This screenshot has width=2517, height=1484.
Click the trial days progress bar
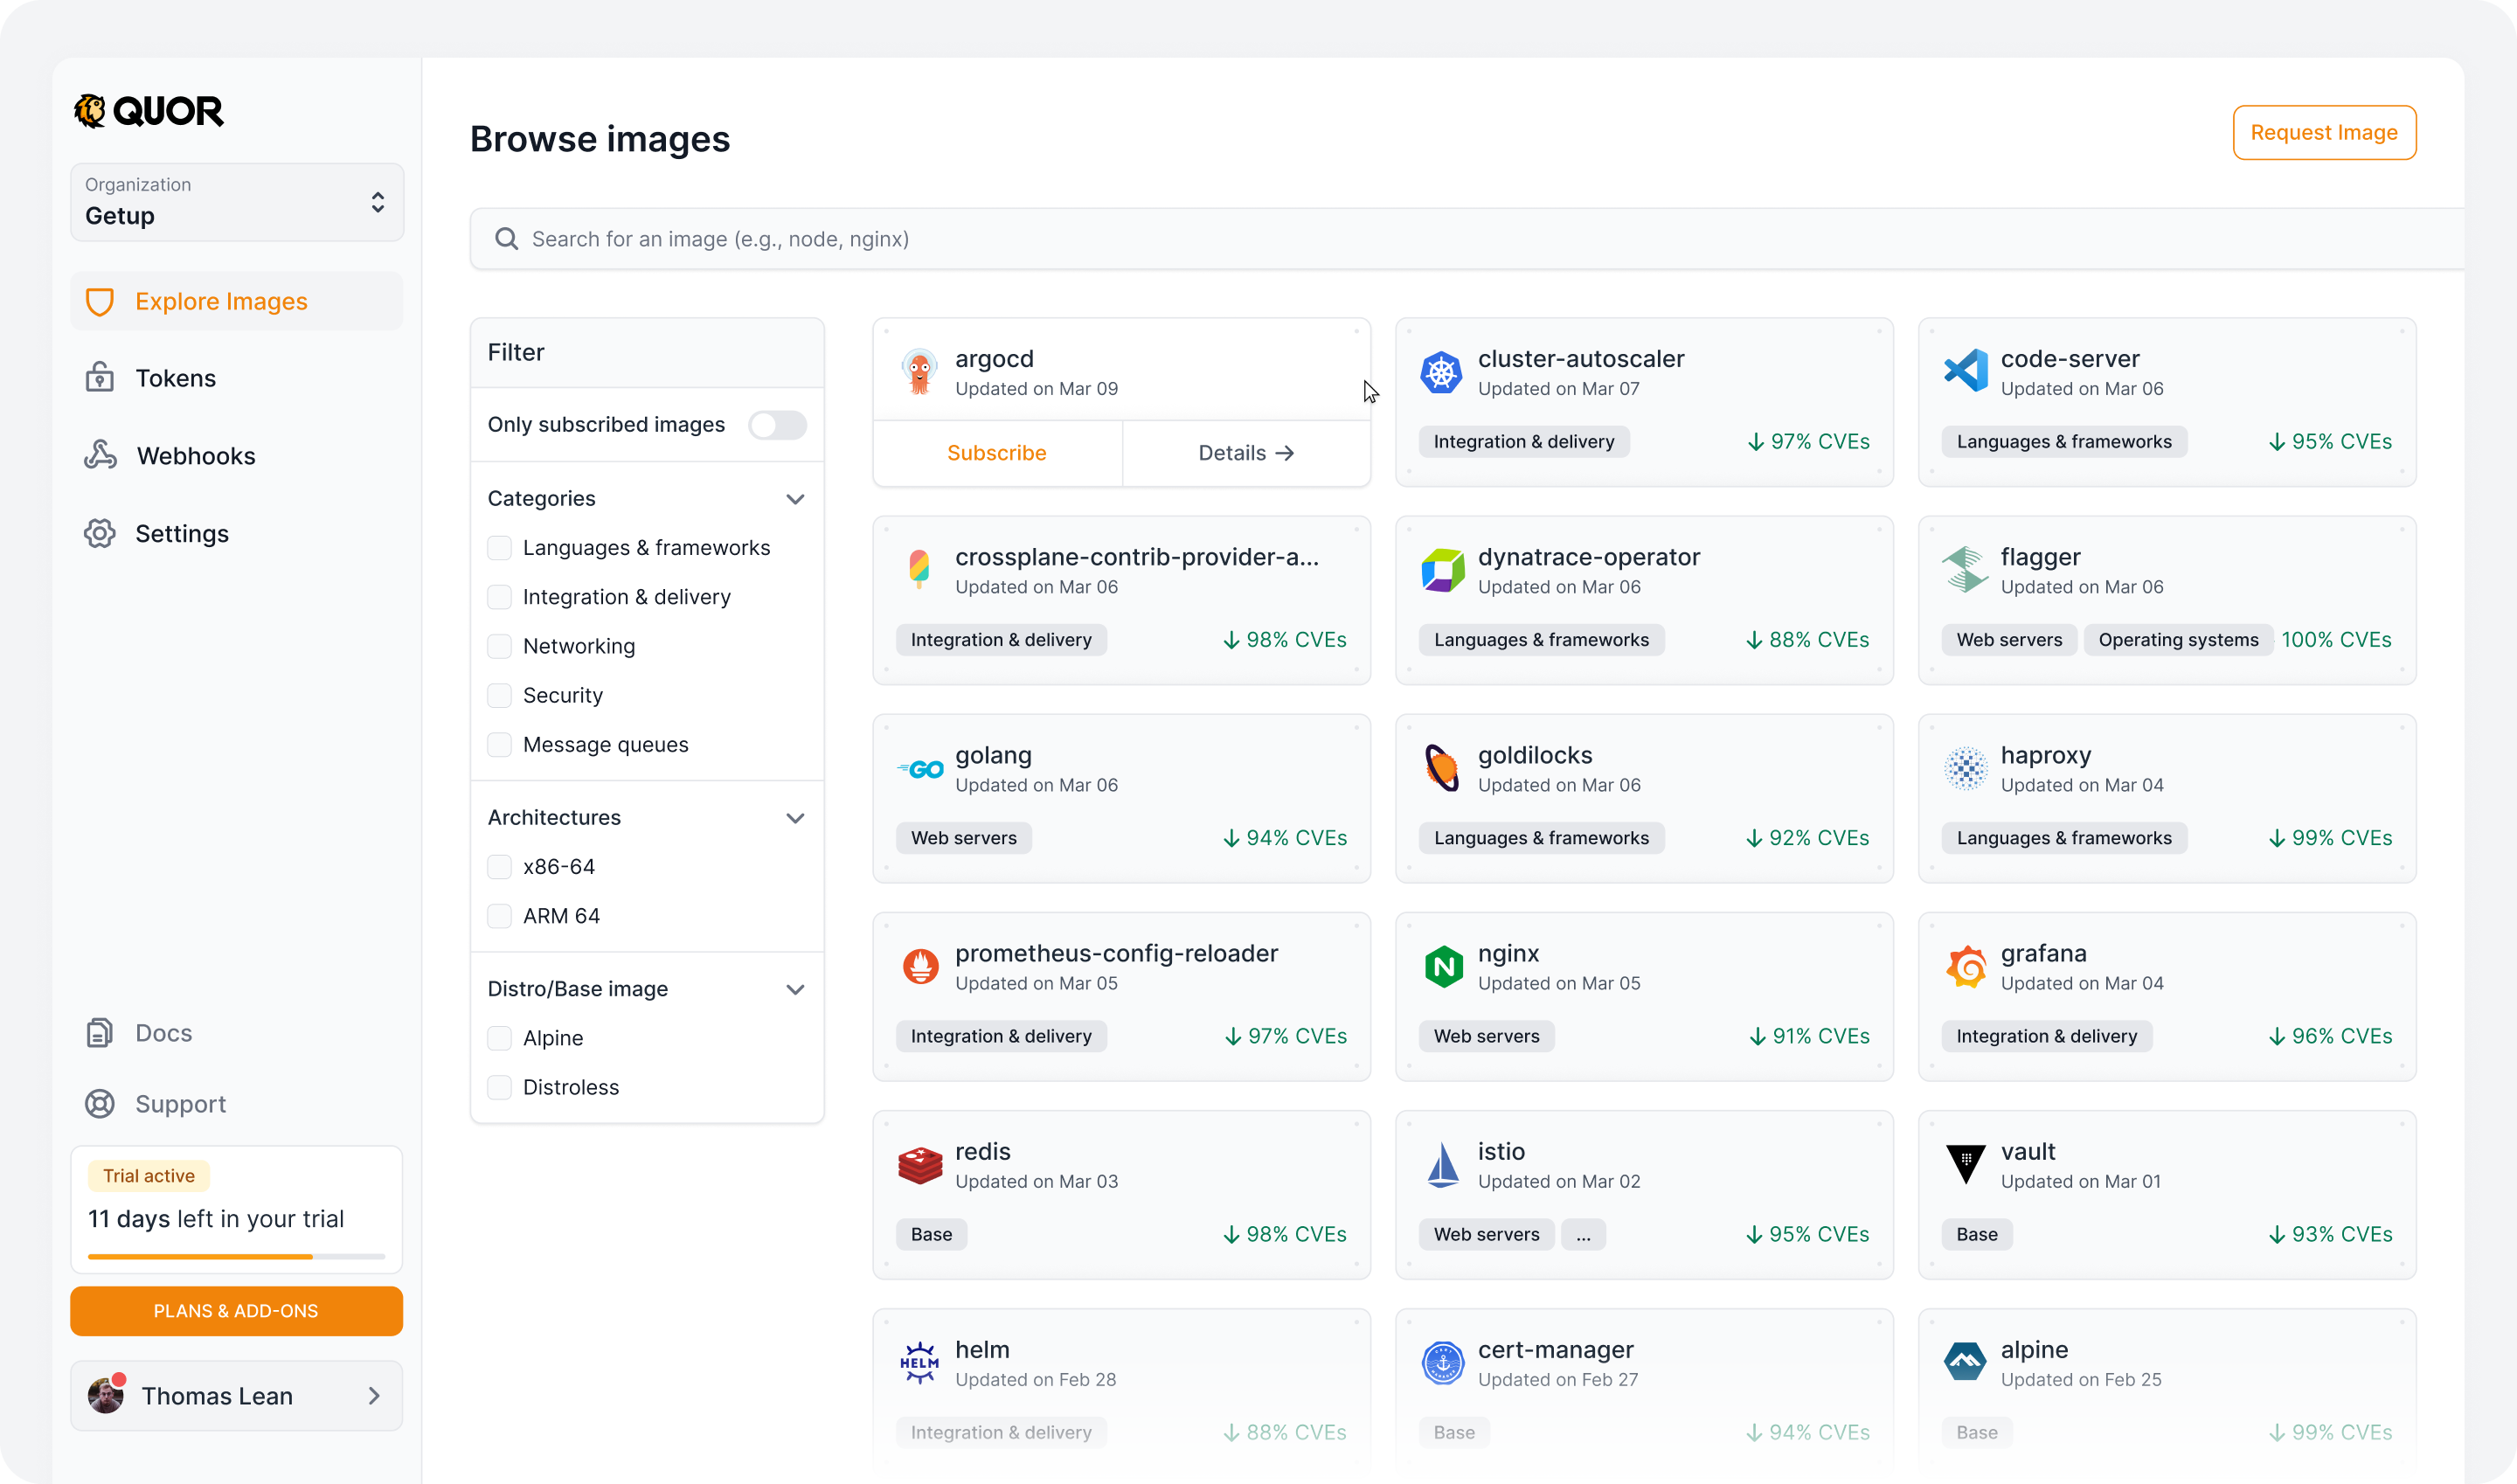coord(236,1256)
